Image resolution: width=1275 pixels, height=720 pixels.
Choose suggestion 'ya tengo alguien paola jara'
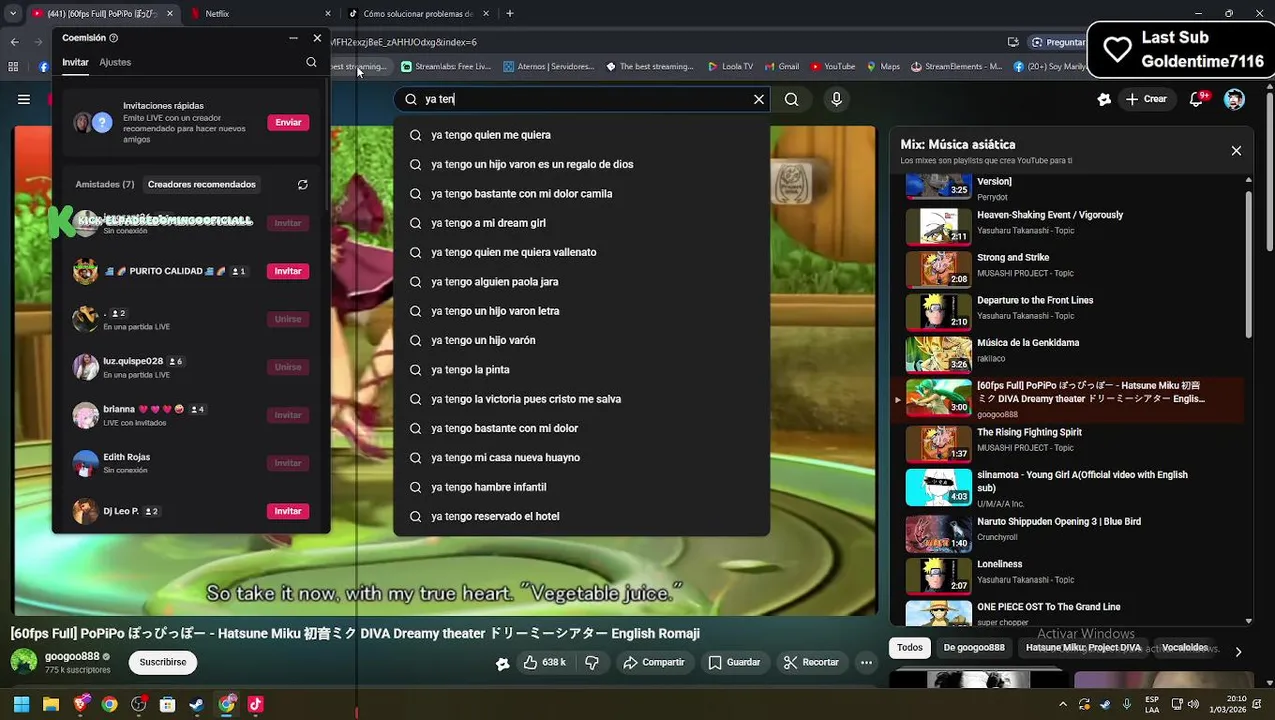[x=581, y=282]
